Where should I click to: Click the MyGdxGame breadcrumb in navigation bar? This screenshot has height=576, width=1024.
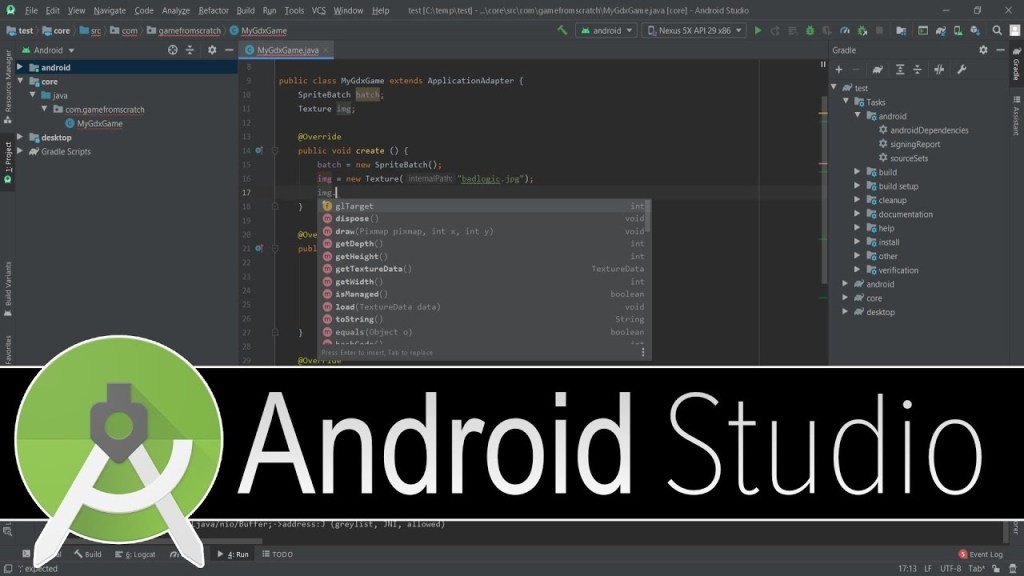[258, 30]
